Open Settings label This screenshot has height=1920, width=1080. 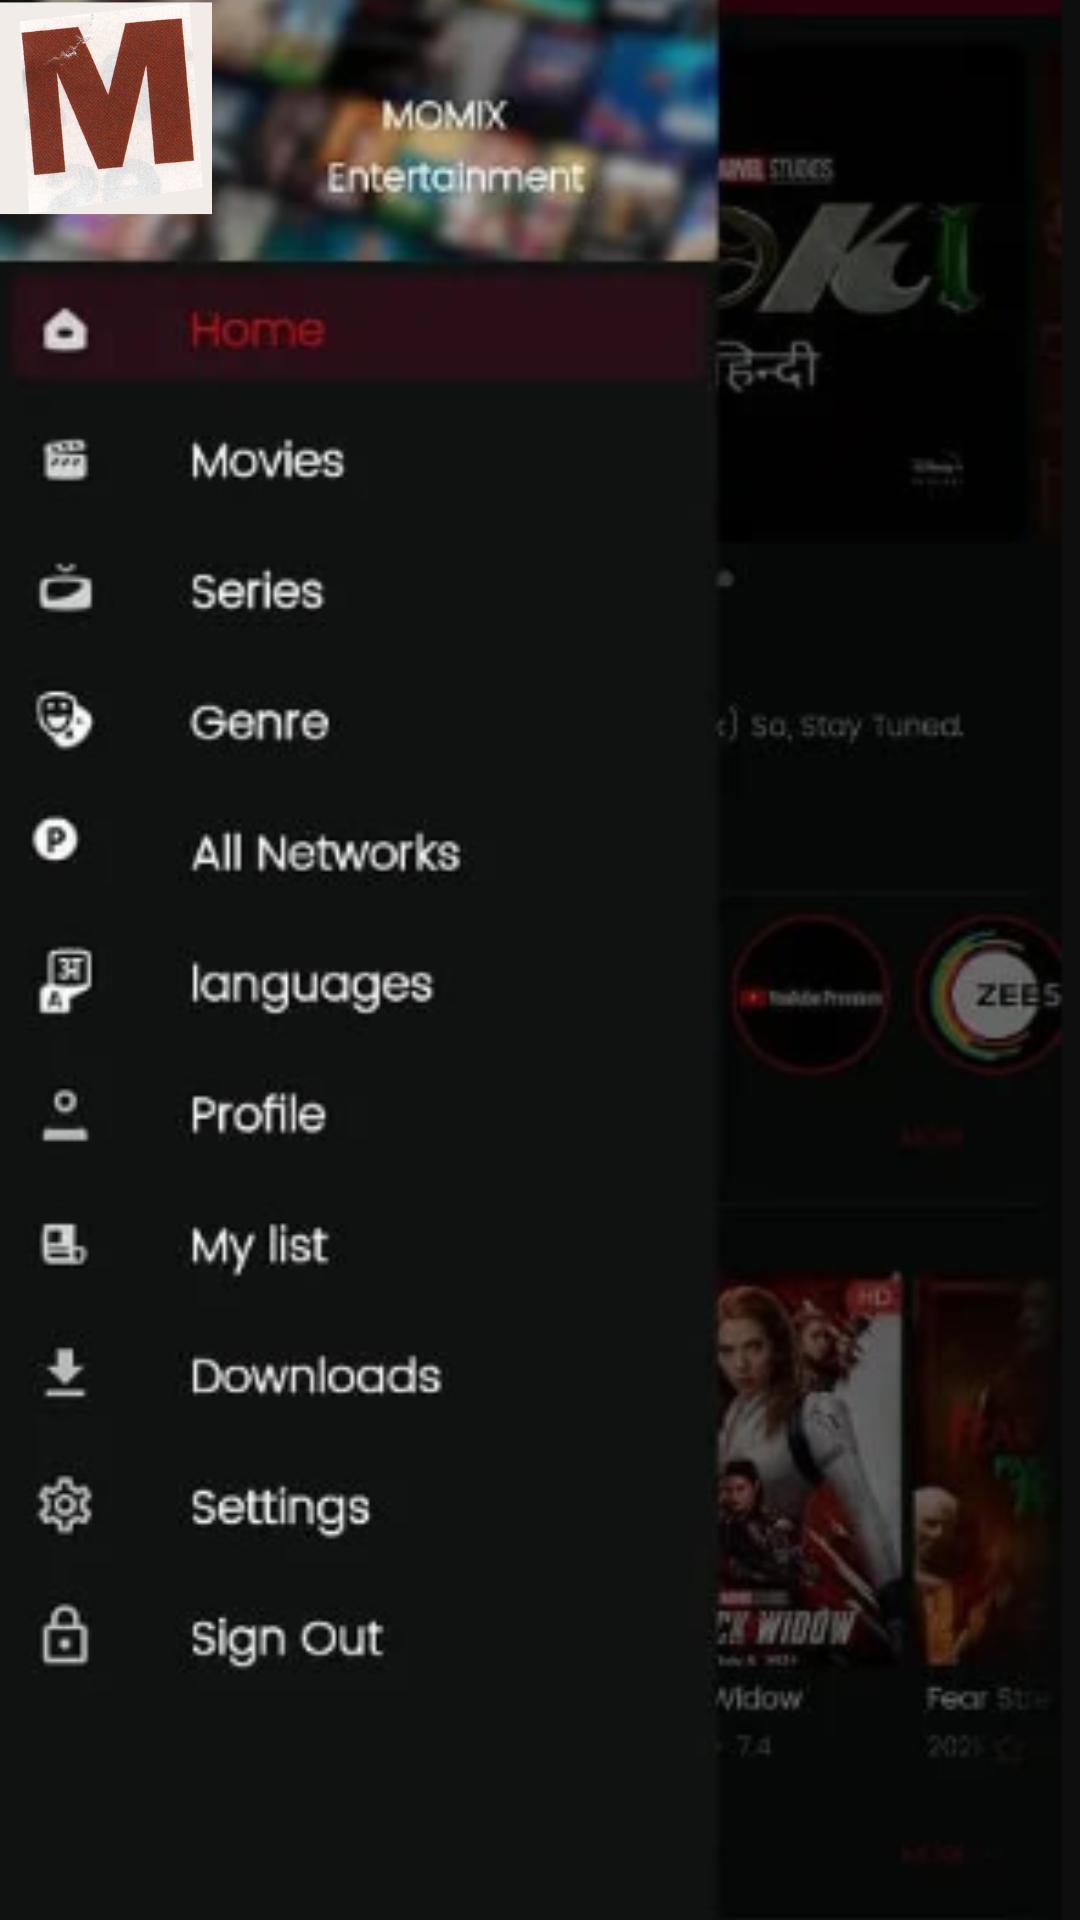tap(280, 1508)
